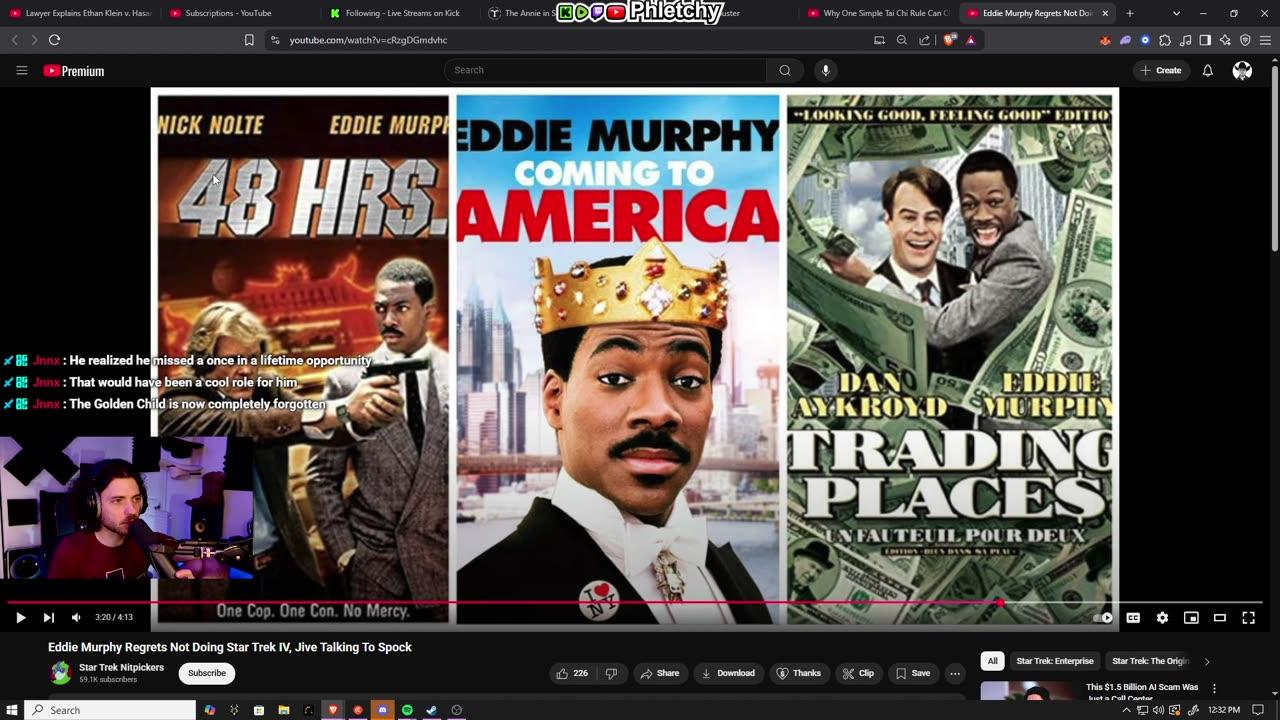Like the video (226 likes)
This screenshot has height=720, width=1280.
573,673
